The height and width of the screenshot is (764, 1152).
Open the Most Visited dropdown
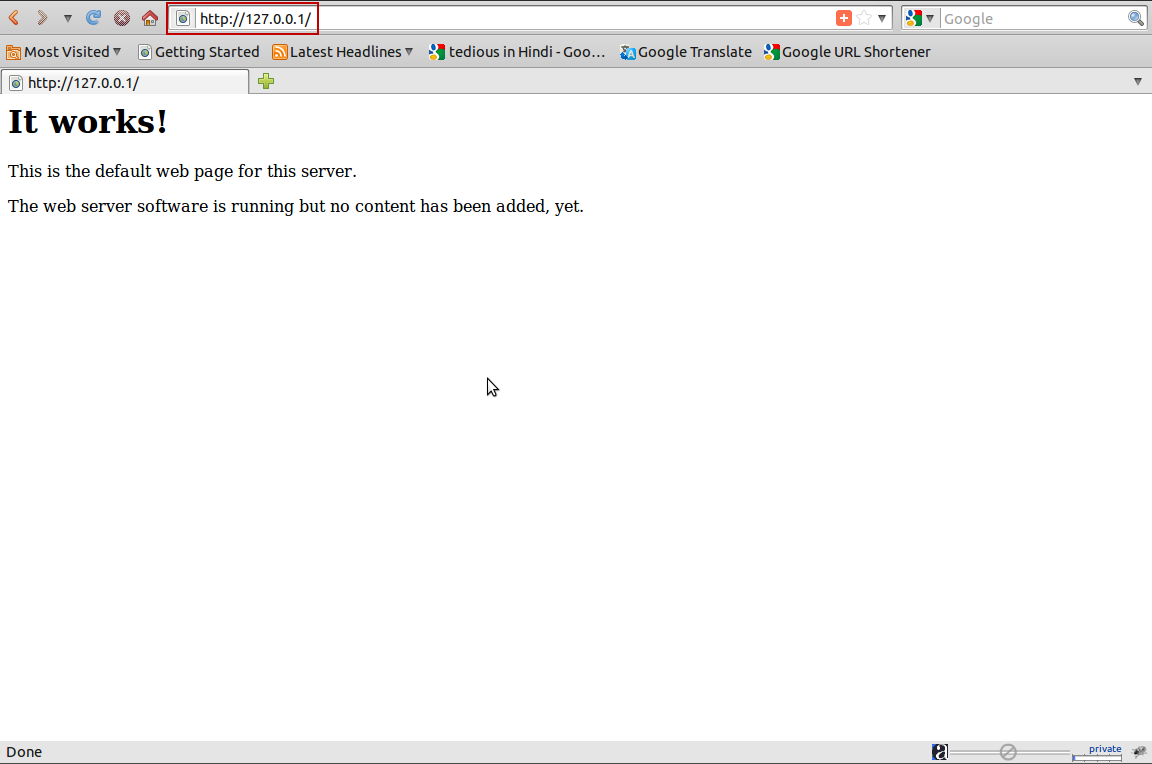click(63, 51)
